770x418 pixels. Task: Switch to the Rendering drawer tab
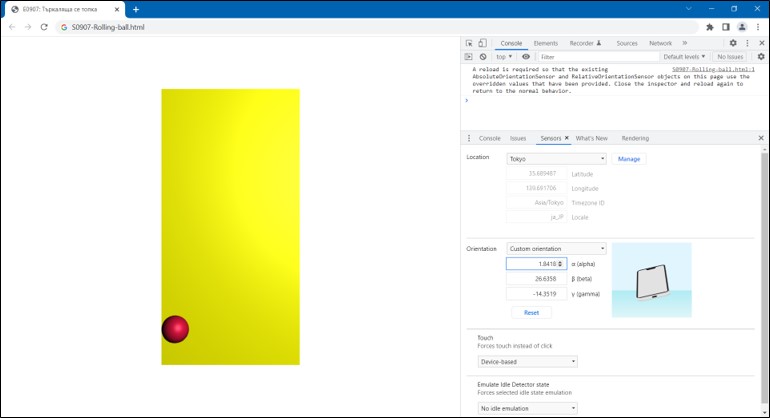tap(635, 138)
